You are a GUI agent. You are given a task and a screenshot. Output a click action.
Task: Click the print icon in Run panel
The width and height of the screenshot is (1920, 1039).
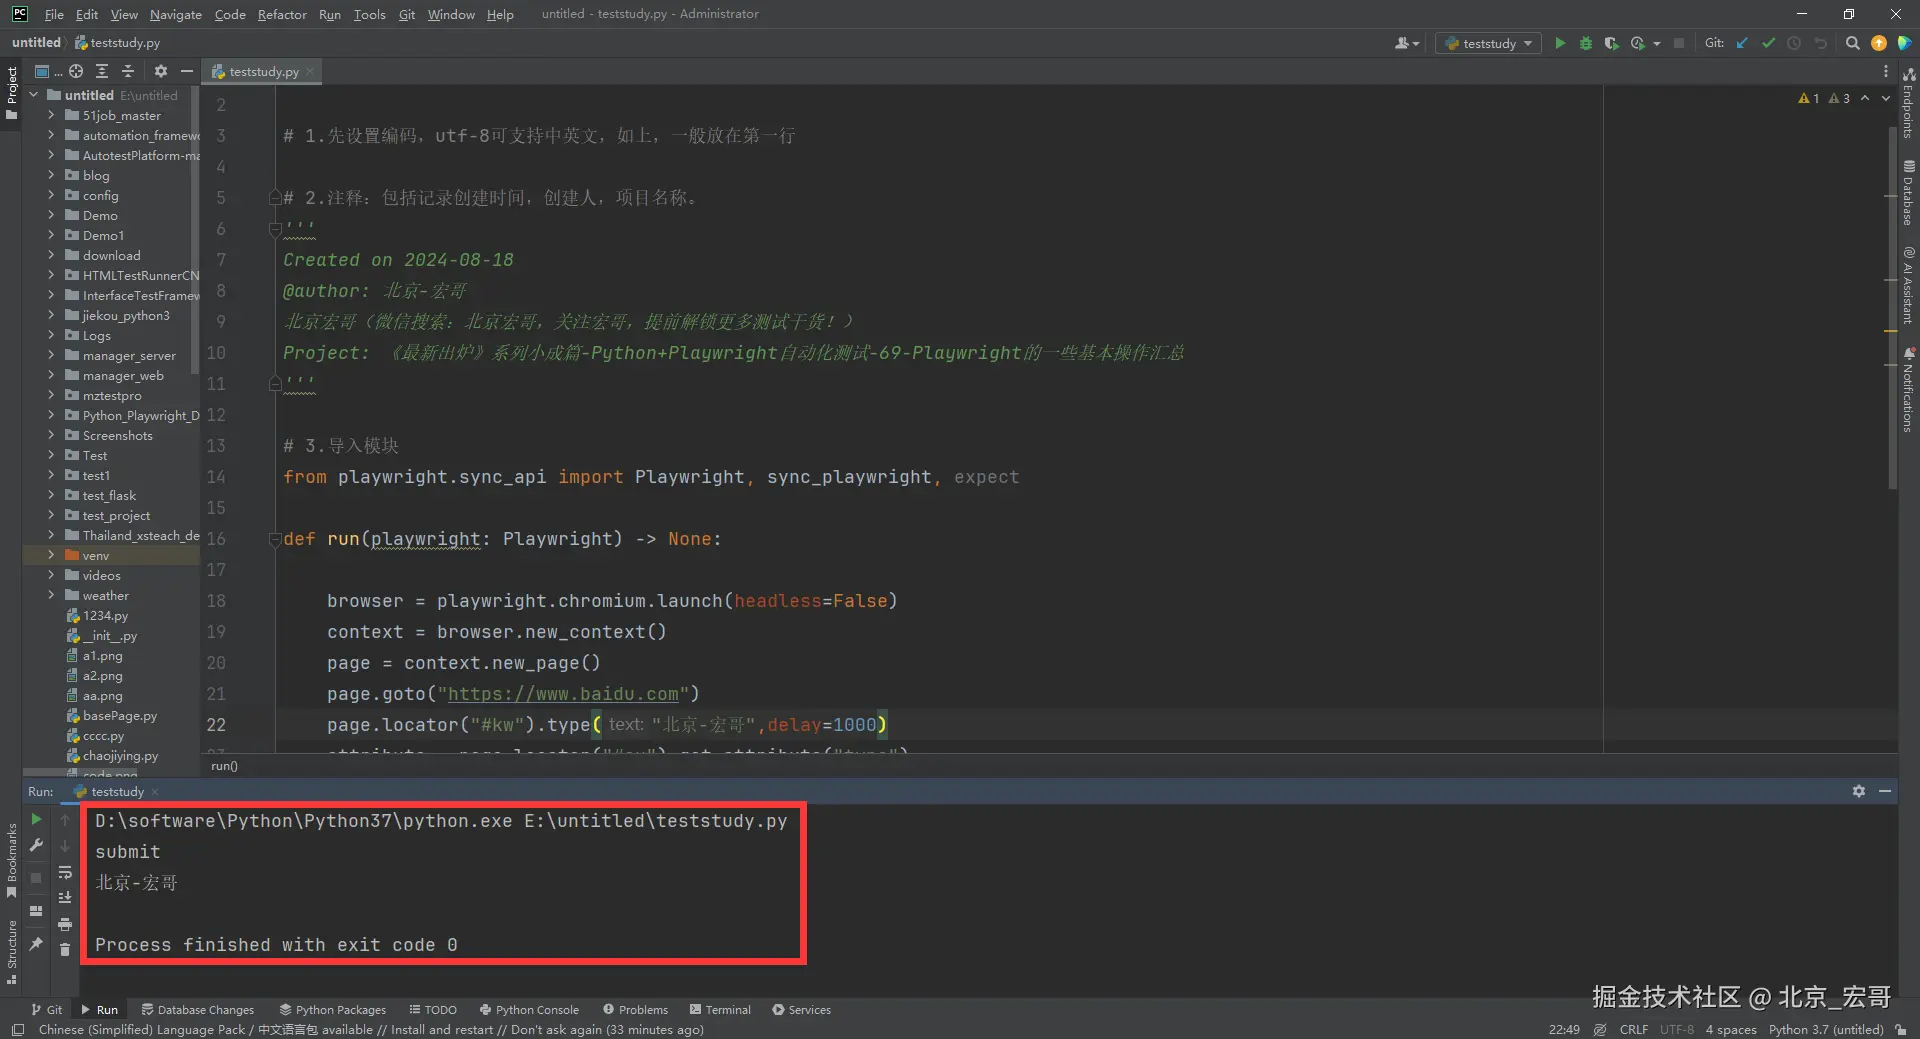(65, 923)
